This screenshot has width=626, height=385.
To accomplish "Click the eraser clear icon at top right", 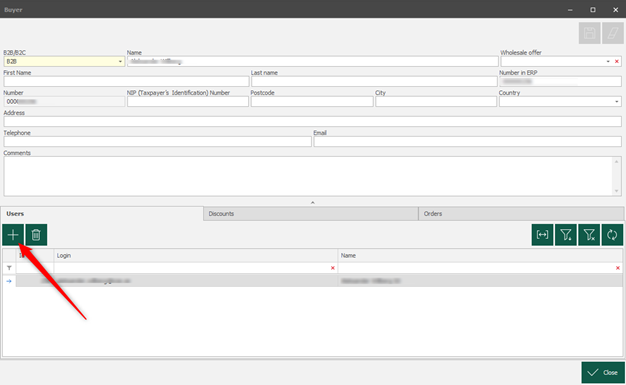I will coord(613,33).
